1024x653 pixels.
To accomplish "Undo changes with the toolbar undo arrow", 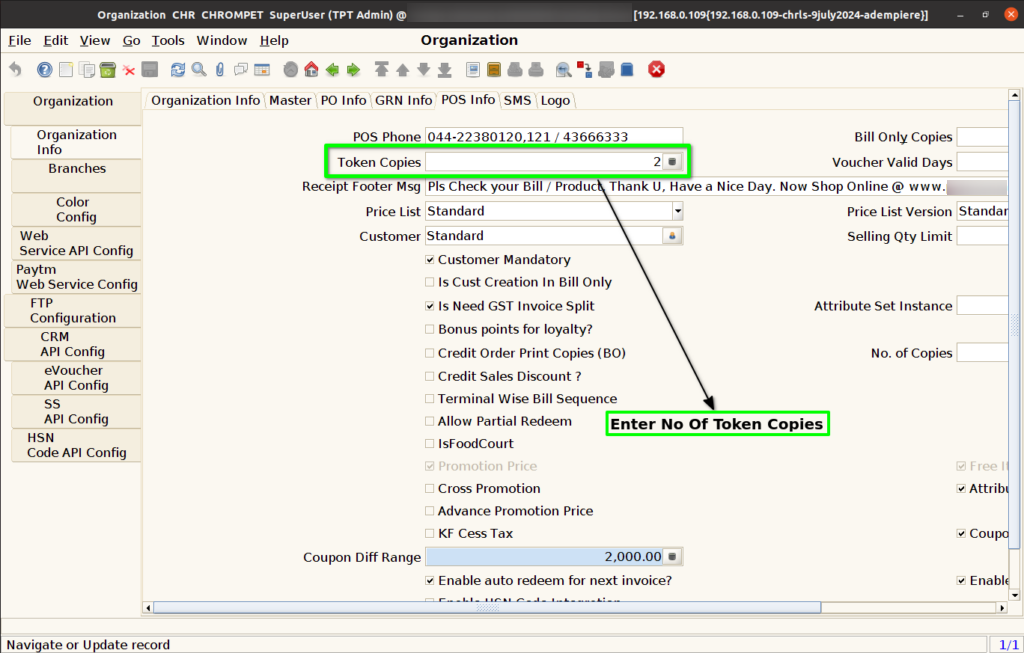I will (16, 69).
